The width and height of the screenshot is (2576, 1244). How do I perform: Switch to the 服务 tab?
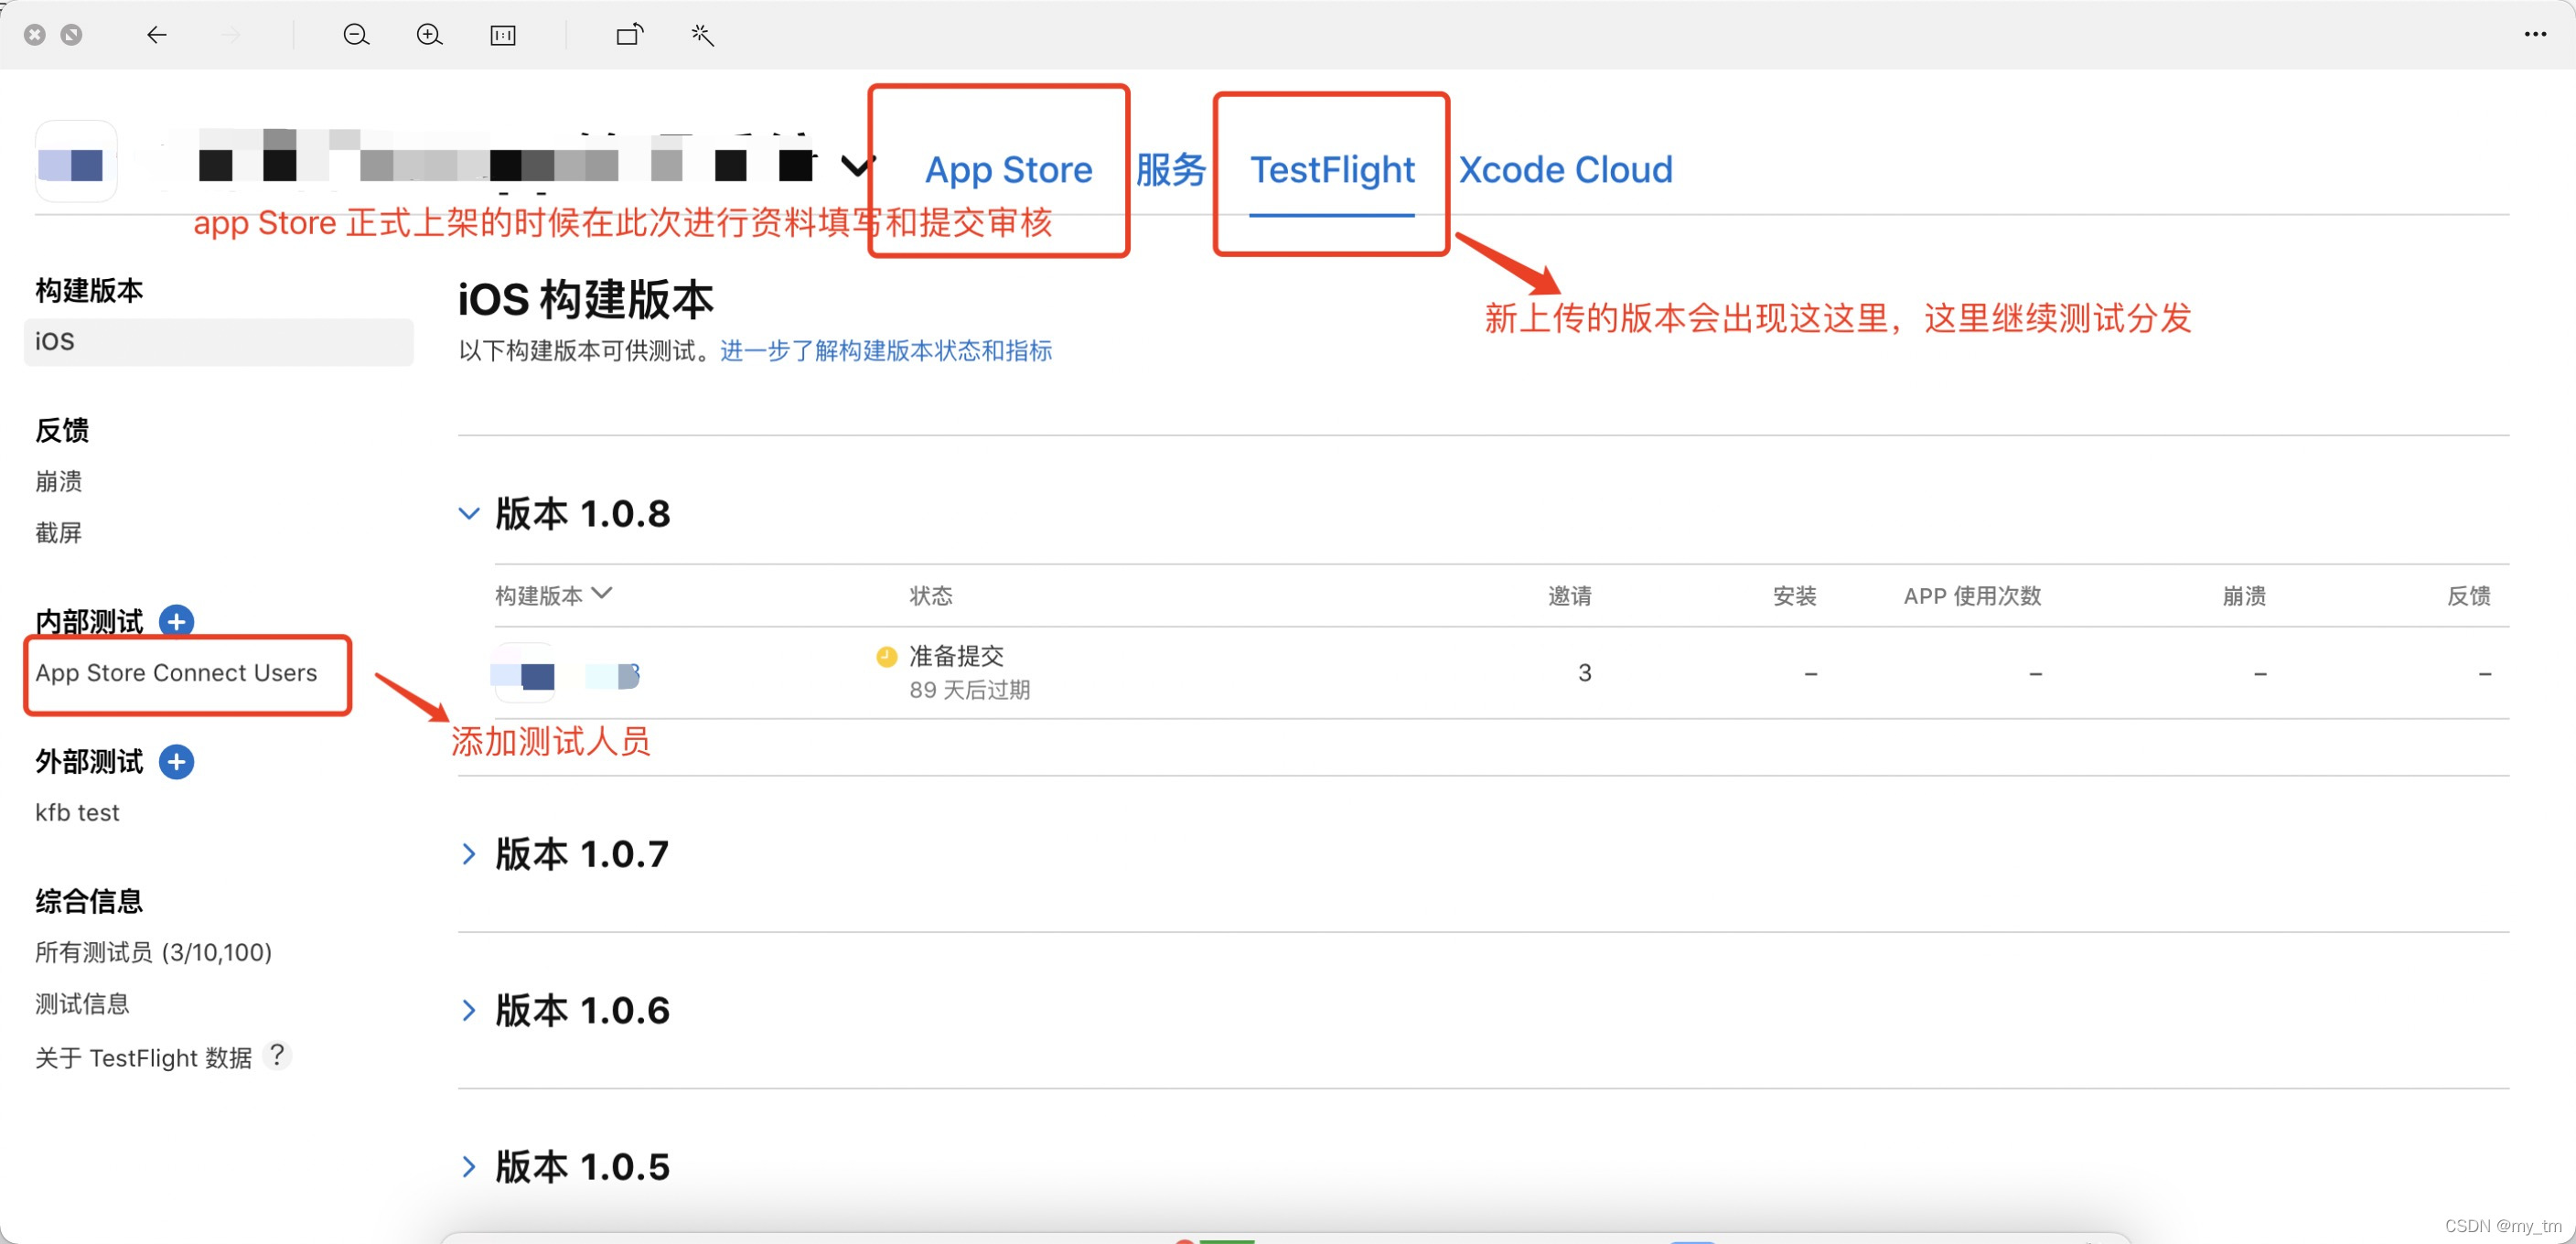(1170, 169)
